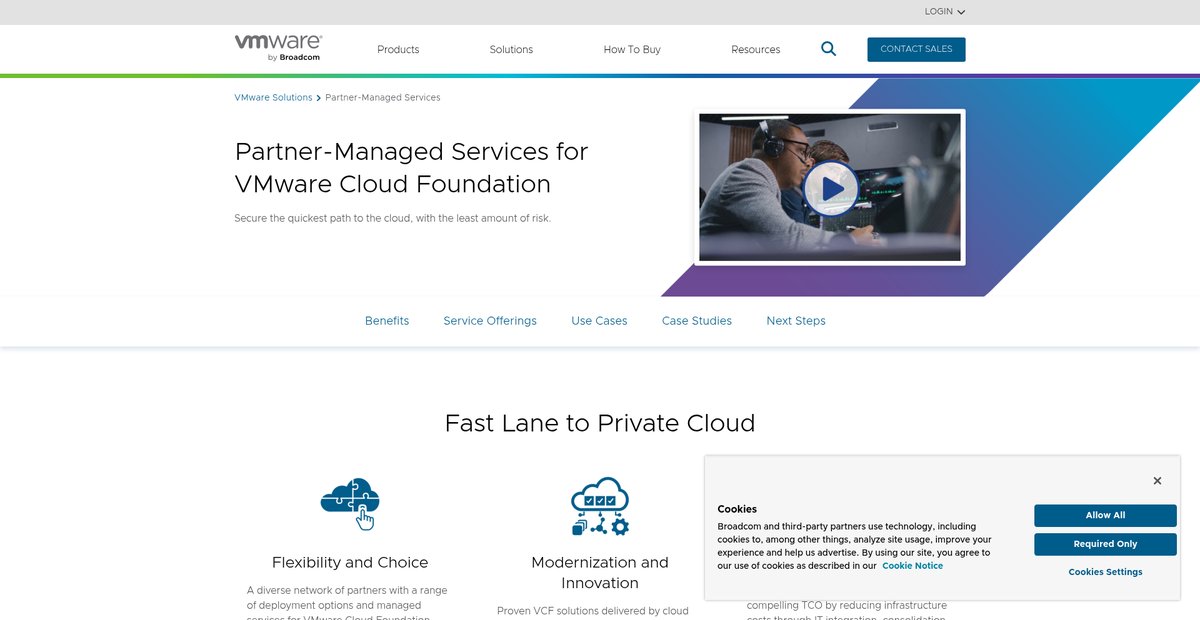Click the Fast Lane to Private Cloud heading

(600, 423)
